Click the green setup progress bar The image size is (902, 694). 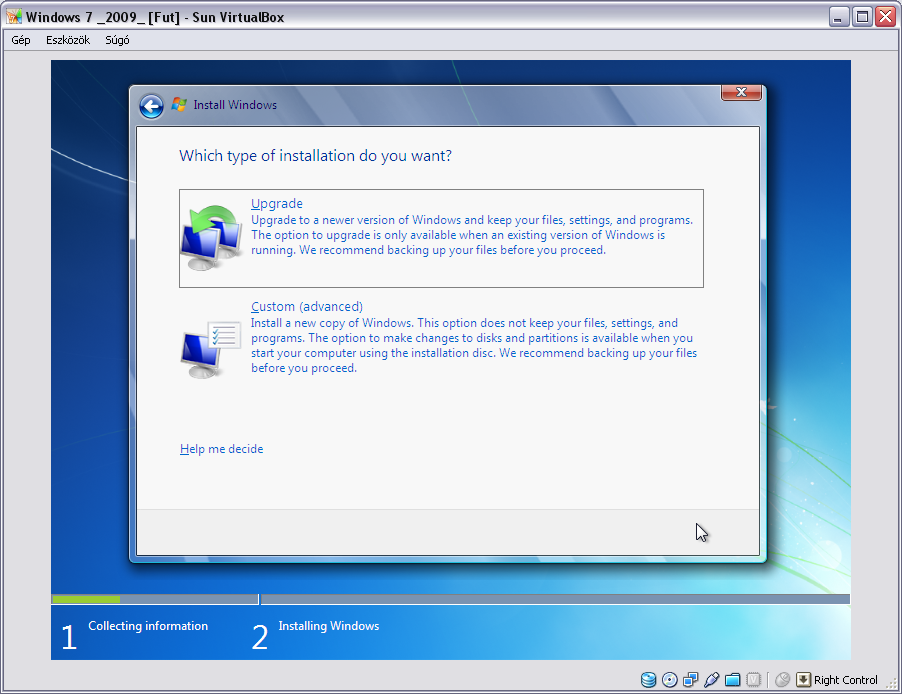pos(86,599)
